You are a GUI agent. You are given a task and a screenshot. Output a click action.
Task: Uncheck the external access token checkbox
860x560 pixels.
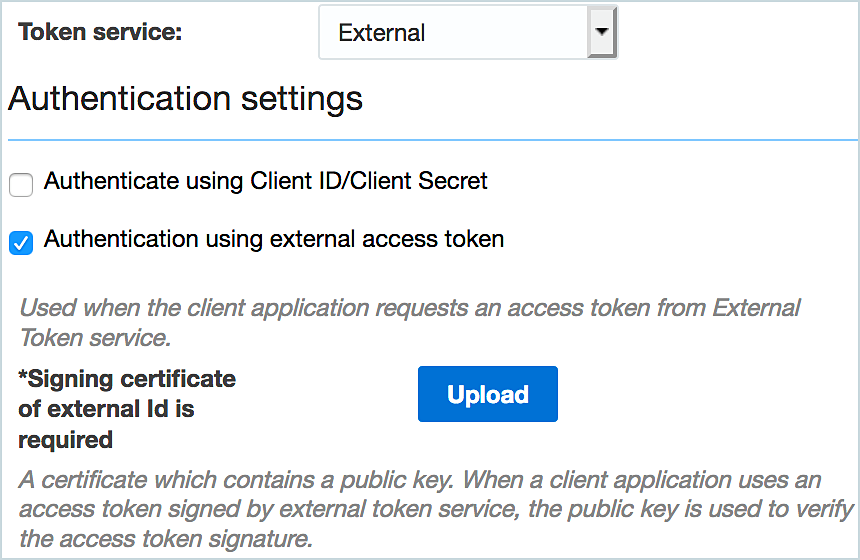click(21, 243)
